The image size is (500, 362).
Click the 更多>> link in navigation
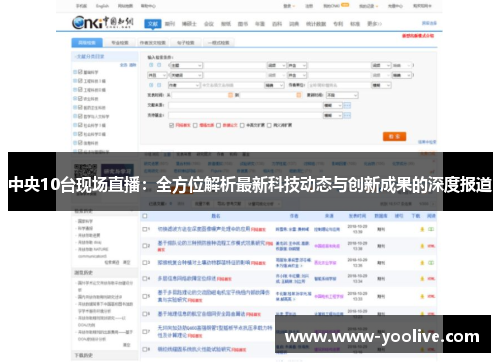(374, 24)
